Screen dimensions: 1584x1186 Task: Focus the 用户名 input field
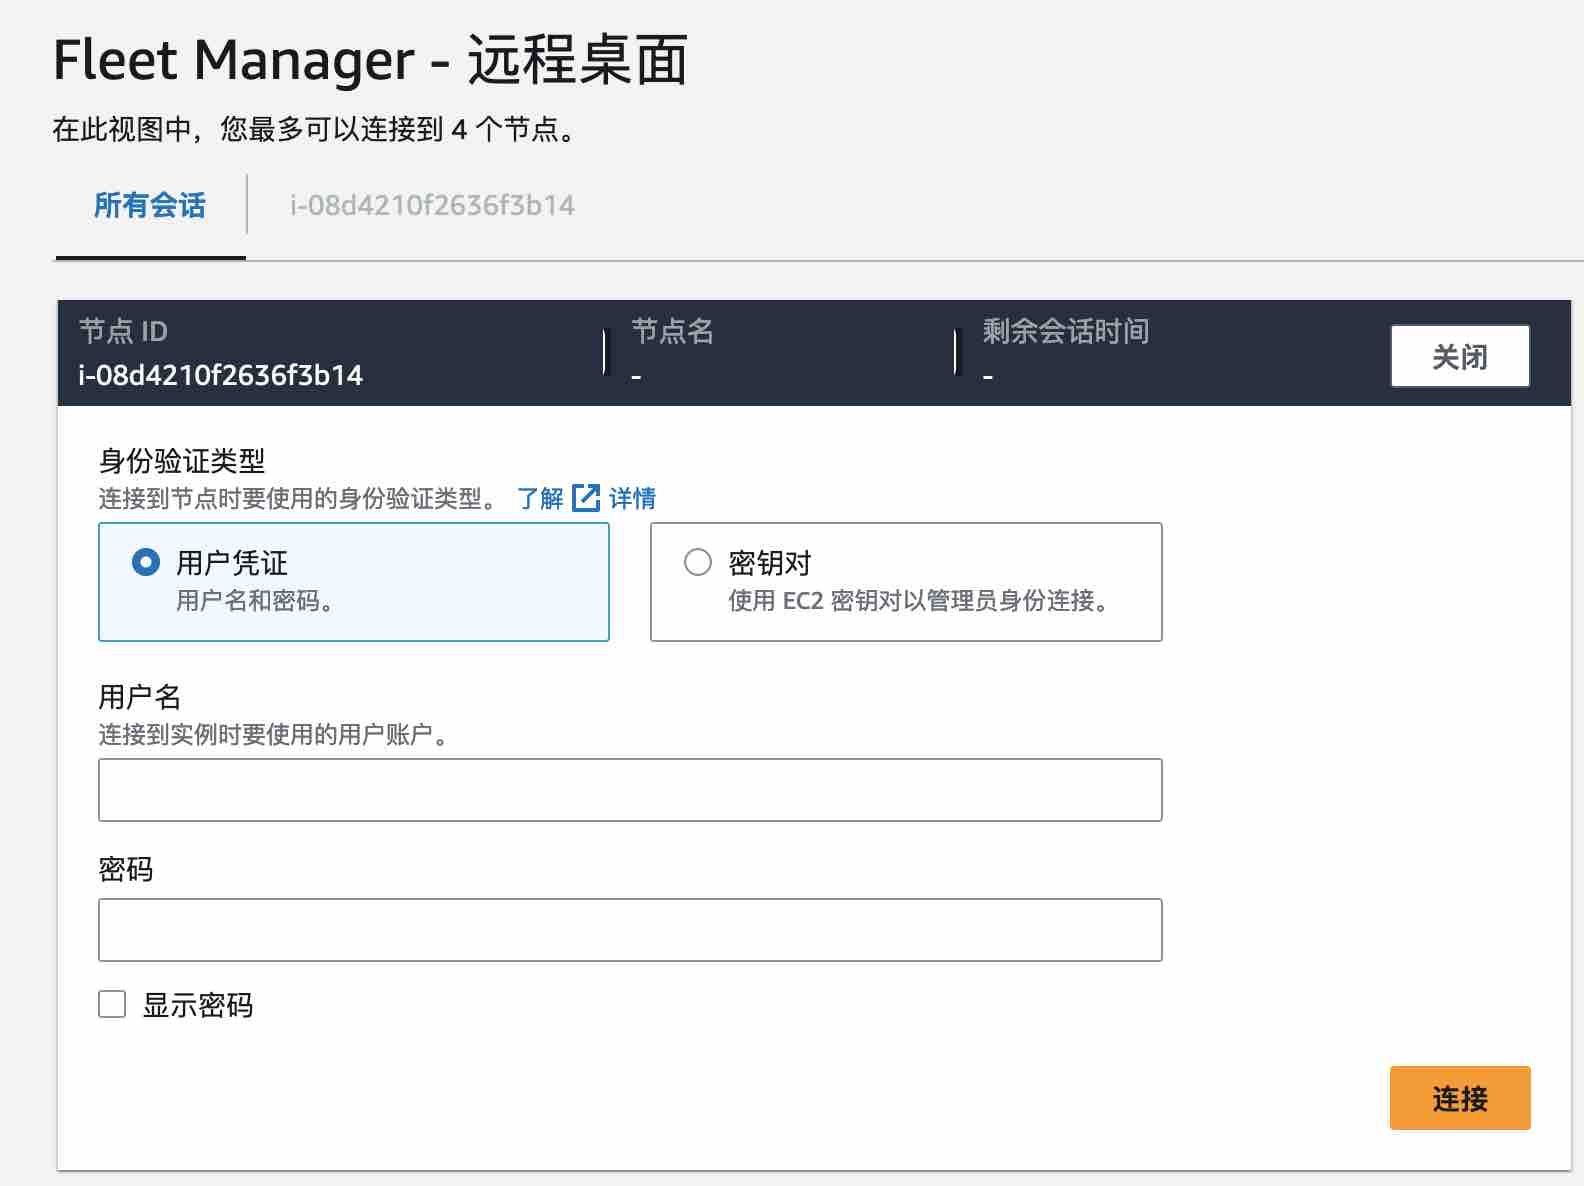click(630, 790)
